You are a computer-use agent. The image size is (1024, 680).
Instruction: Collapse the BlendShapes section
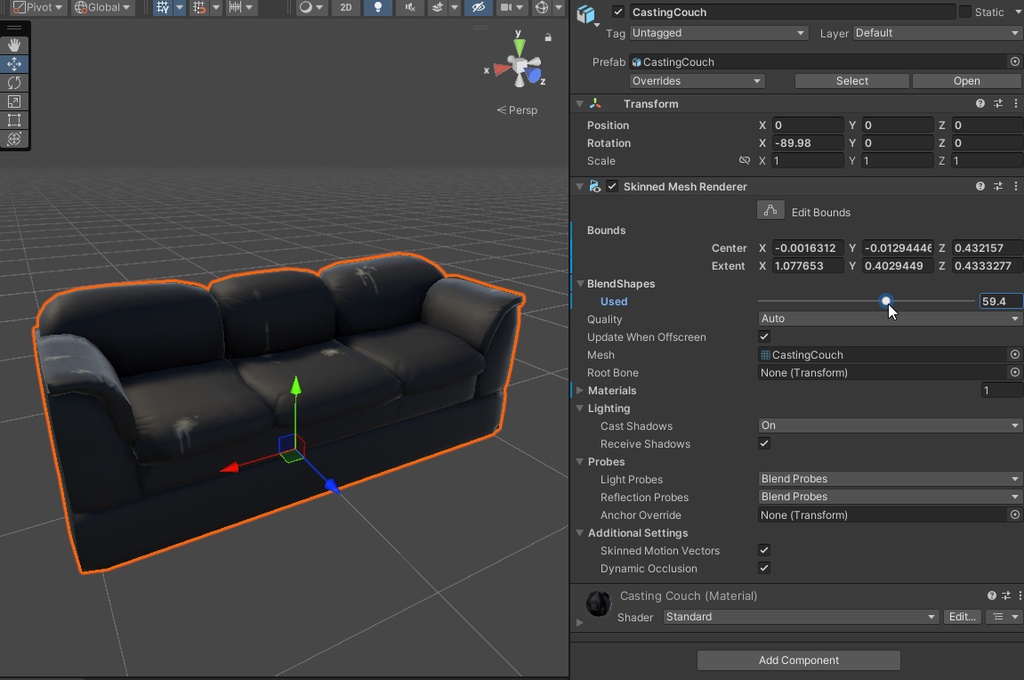click(580, 284)
